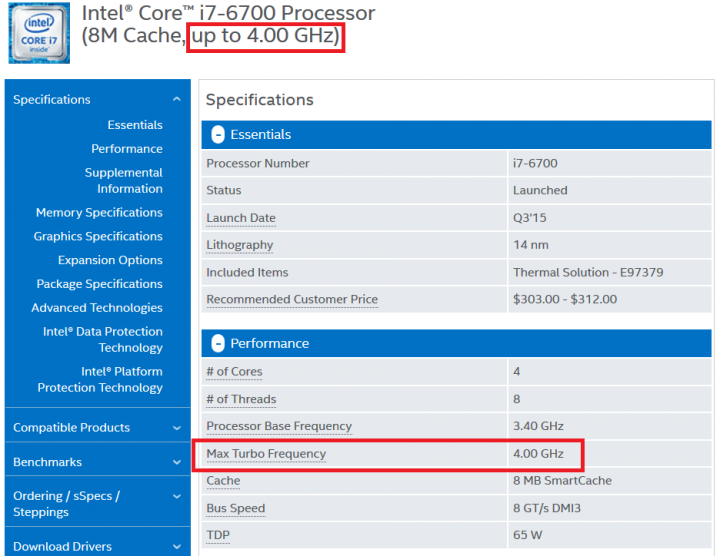The width and height of the screenshot is (720, 556).
Task: Click the TDP definition link
Action: pyautogui.click(x=218, y=535)
